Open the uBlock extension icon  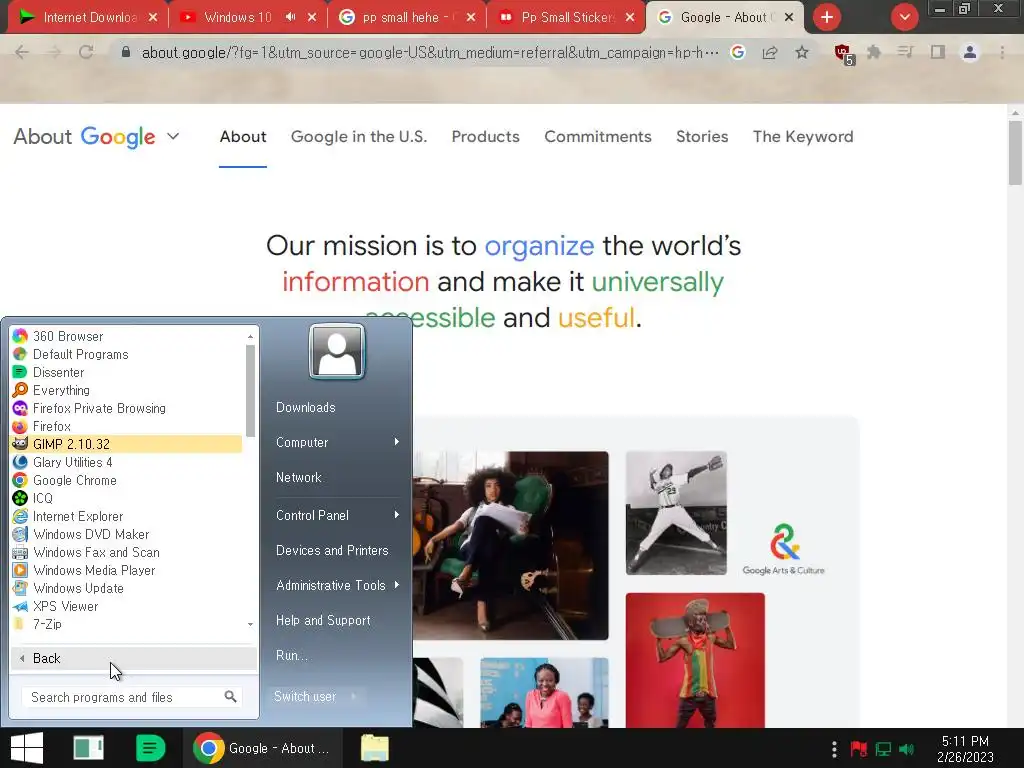(843, 54)
